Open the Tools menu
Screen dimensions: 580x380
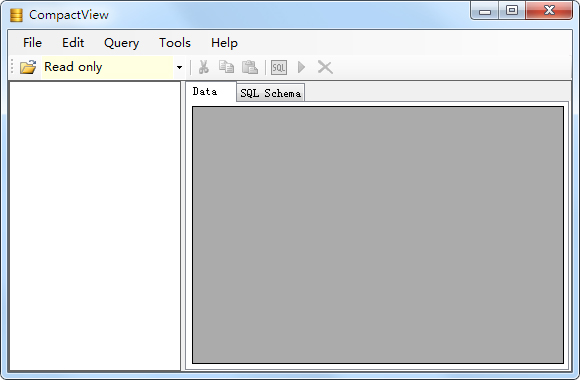pos(175,43)
